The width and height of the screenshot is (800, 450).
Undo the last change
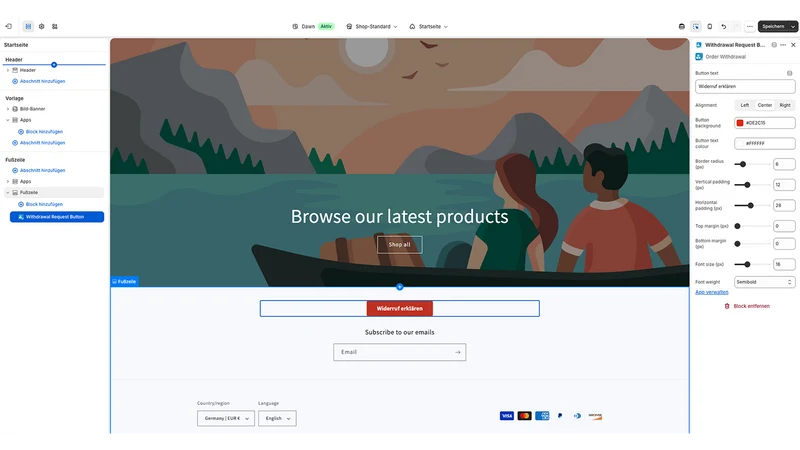tap(723, 27)
